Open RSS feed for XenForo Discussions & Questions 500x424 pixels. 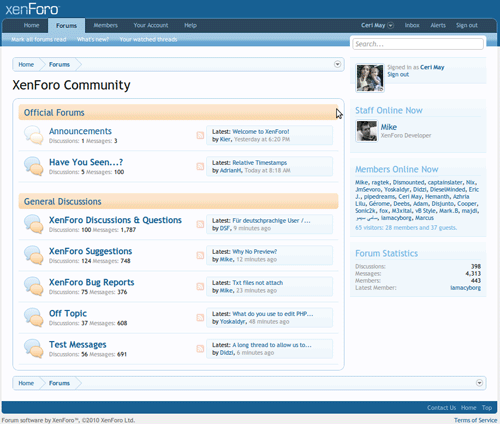click(x=200, y=224)
